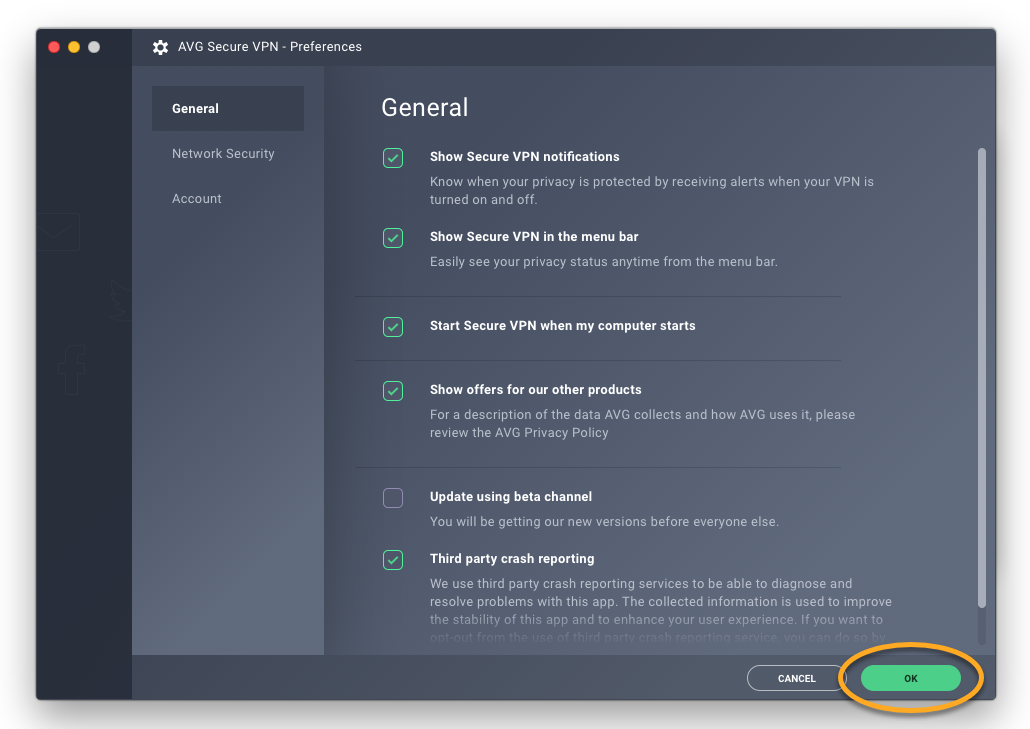Uncheck Show Secure VPN in menu bar
The height and width of the screenshot is (729, 1030).
click(x=393, y=238)
